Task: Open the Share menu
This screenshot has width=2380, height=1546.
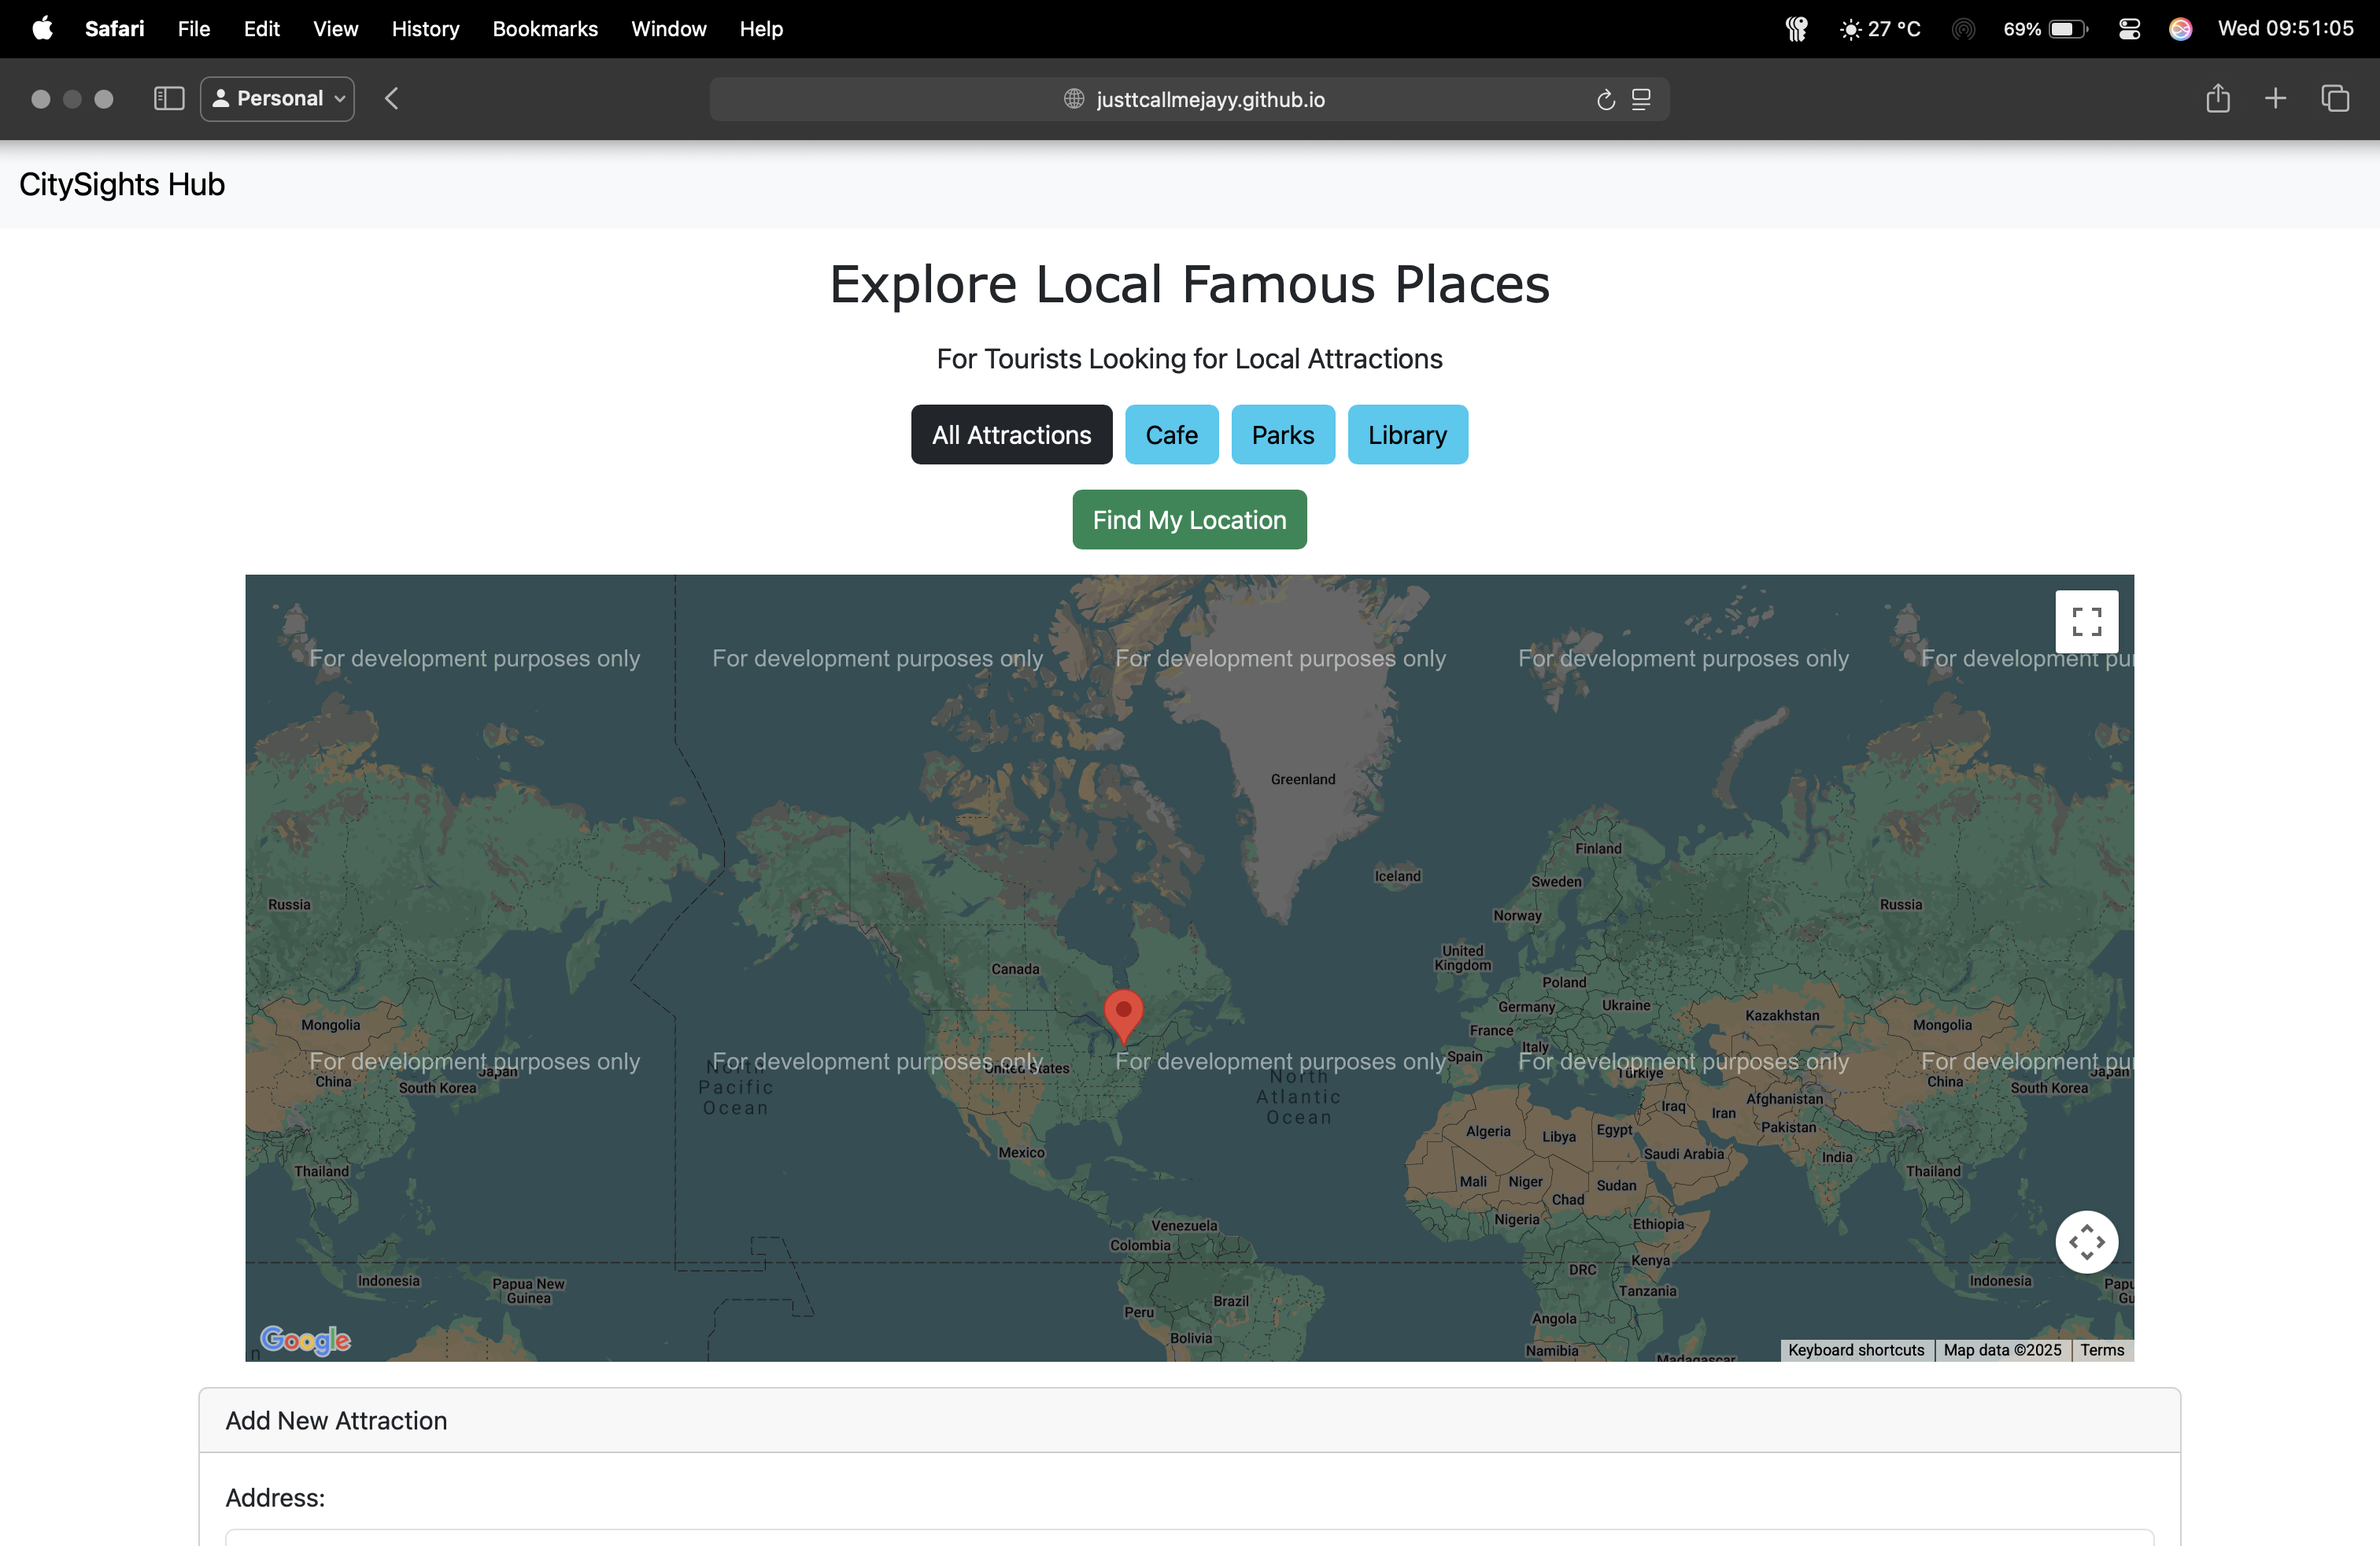Action: 2218,98
